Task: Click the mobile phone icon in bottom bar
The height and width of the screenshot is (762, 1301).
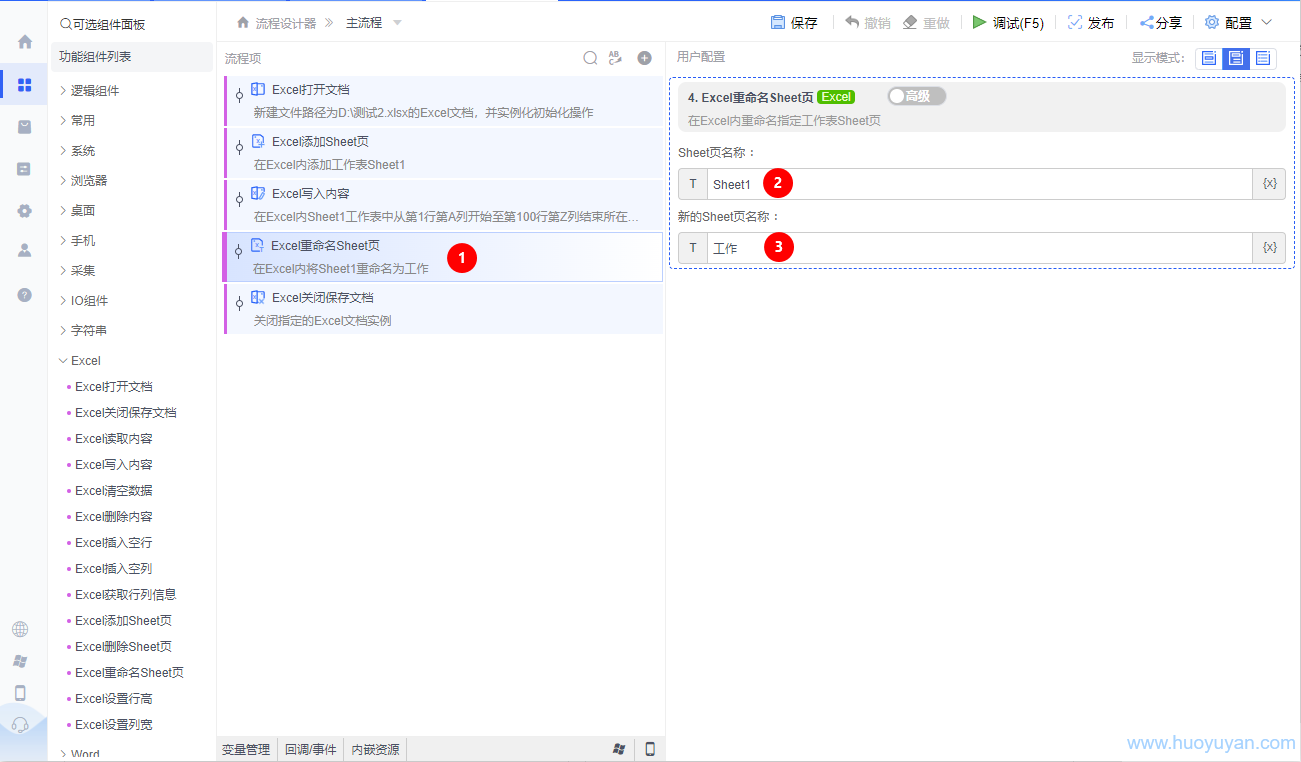Action: (650, 749)
